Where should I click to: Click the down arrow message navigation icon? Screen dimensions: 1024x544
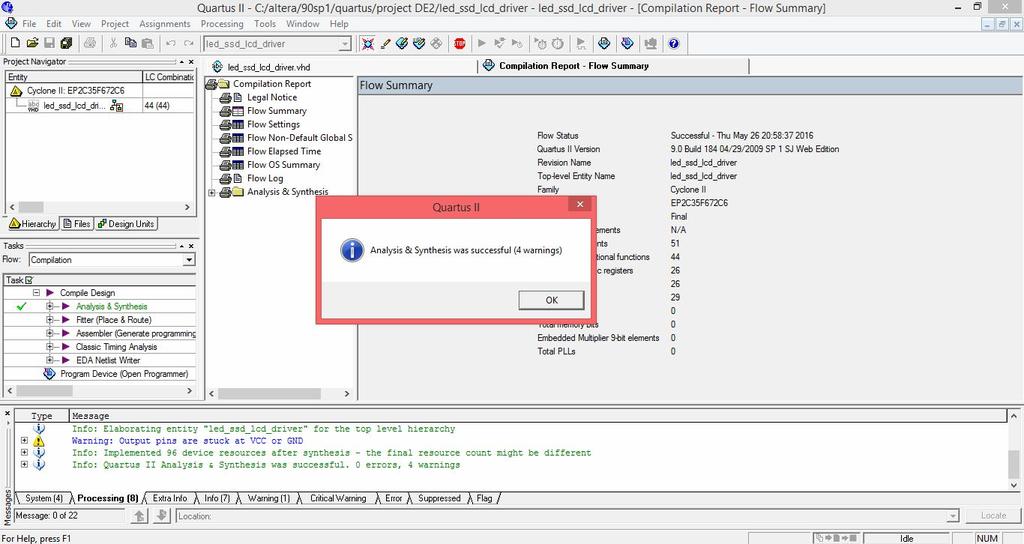(x=162, y=516)
